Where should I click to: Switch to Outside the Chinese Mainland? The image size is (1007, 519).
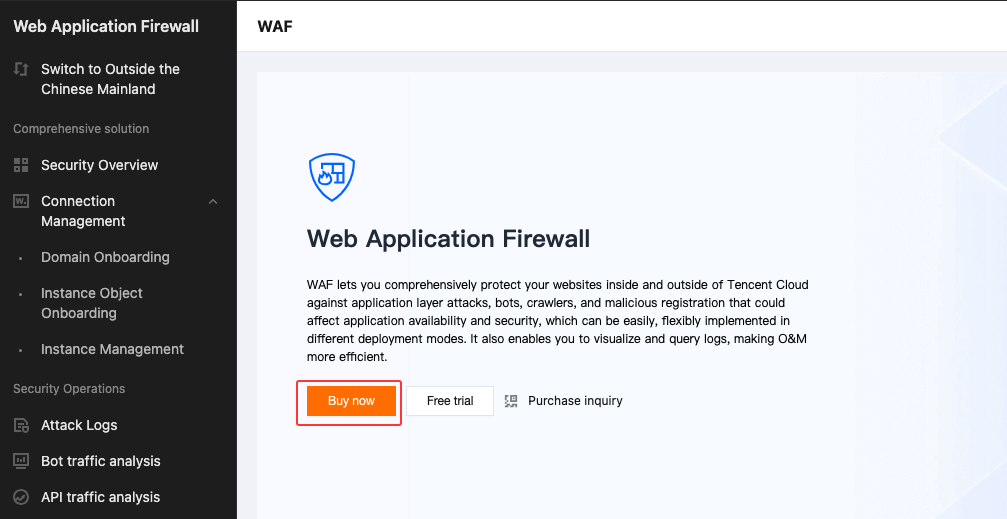pyautogui.click(x=110, y=79)
